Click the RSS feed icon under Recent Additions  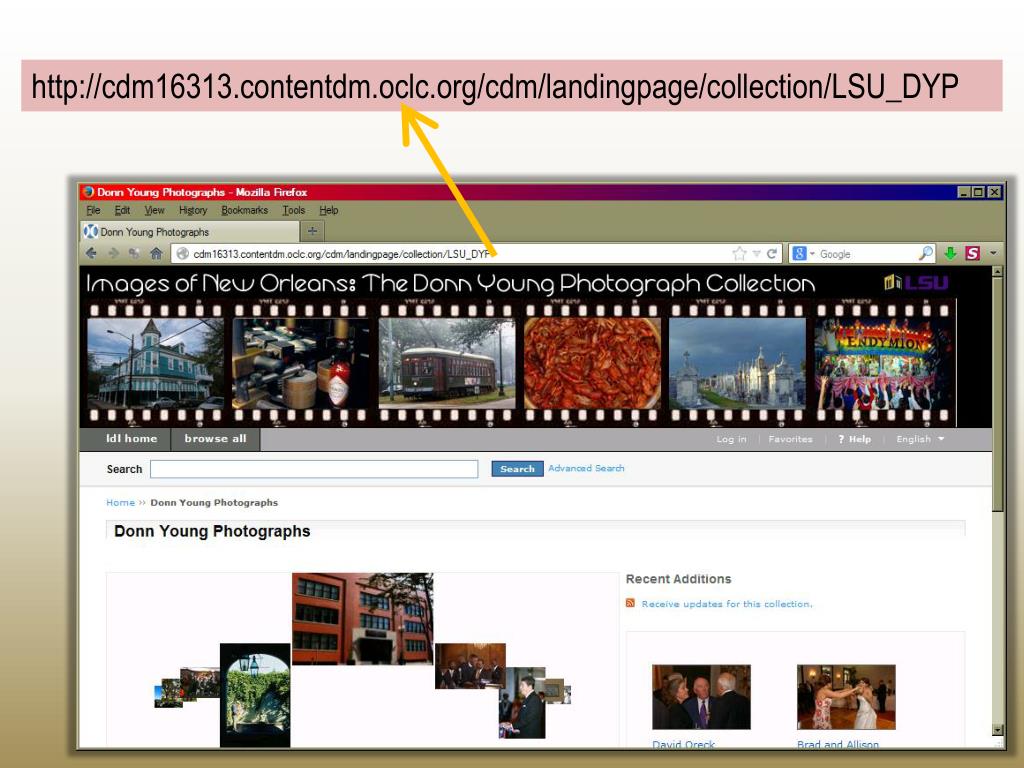pos(630,603)
